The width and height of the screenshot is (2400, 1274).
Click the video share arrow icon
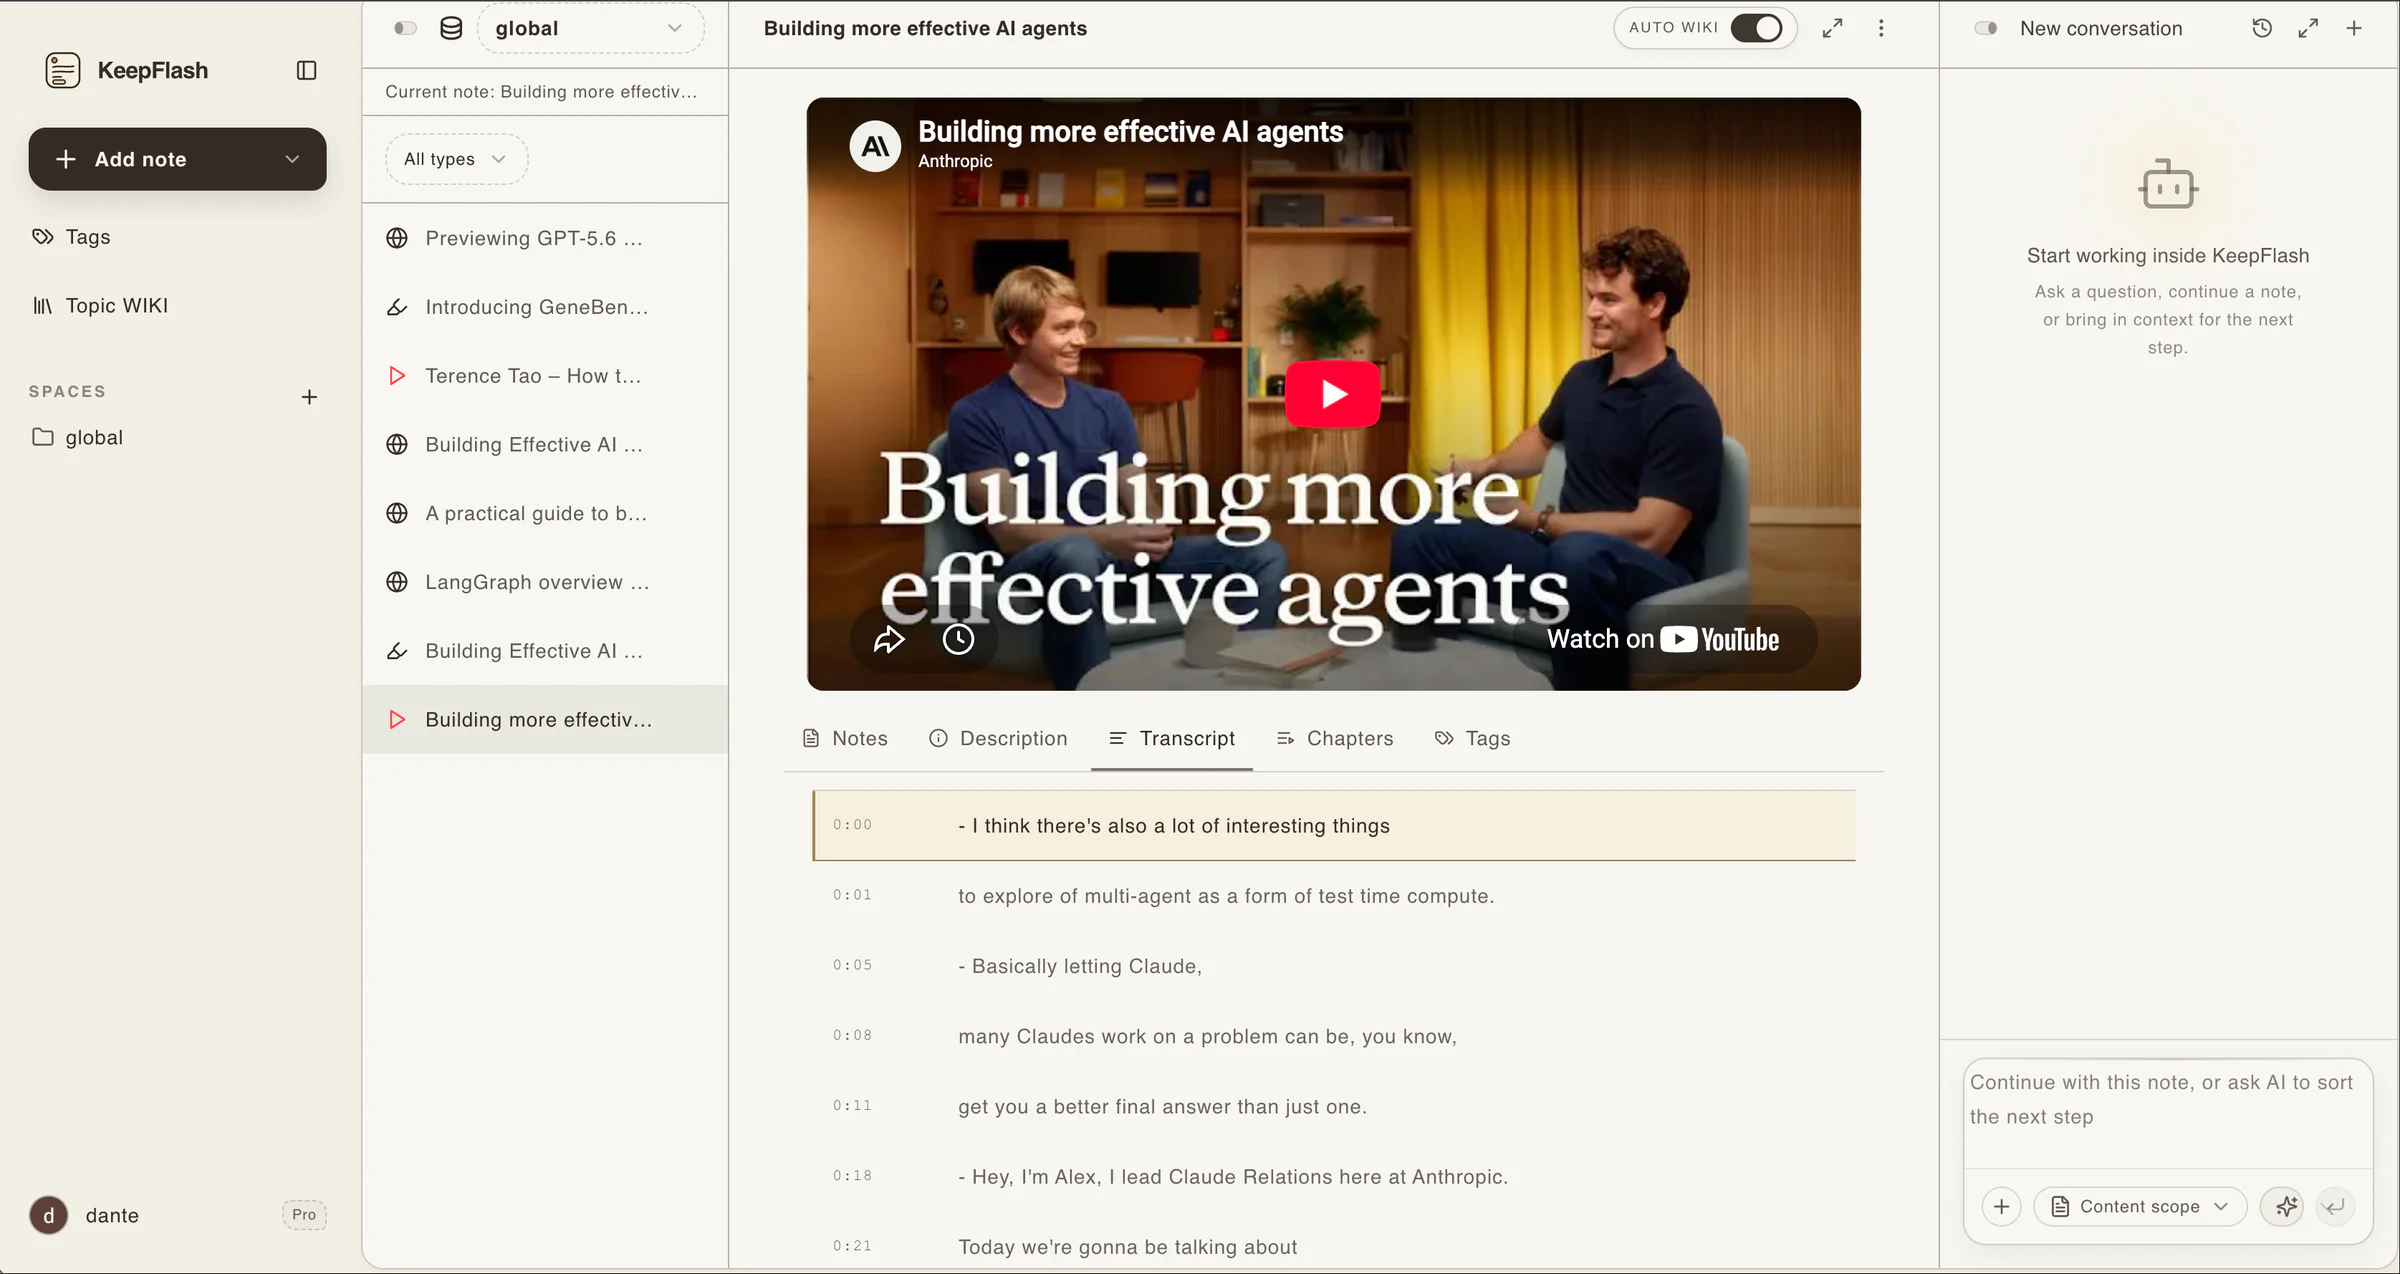coord(889,639)
